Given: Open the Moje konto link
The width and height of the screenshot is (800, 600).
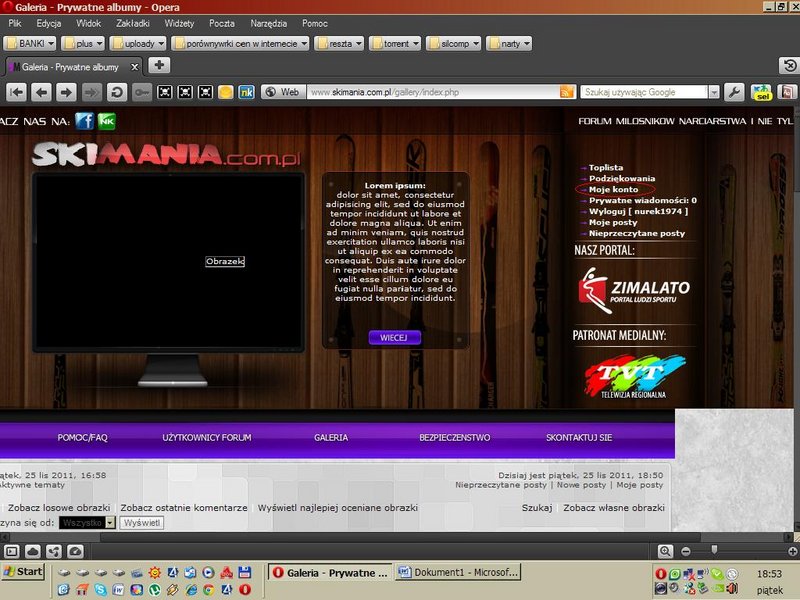Looking at the screenshot, I should pos(613,189).
